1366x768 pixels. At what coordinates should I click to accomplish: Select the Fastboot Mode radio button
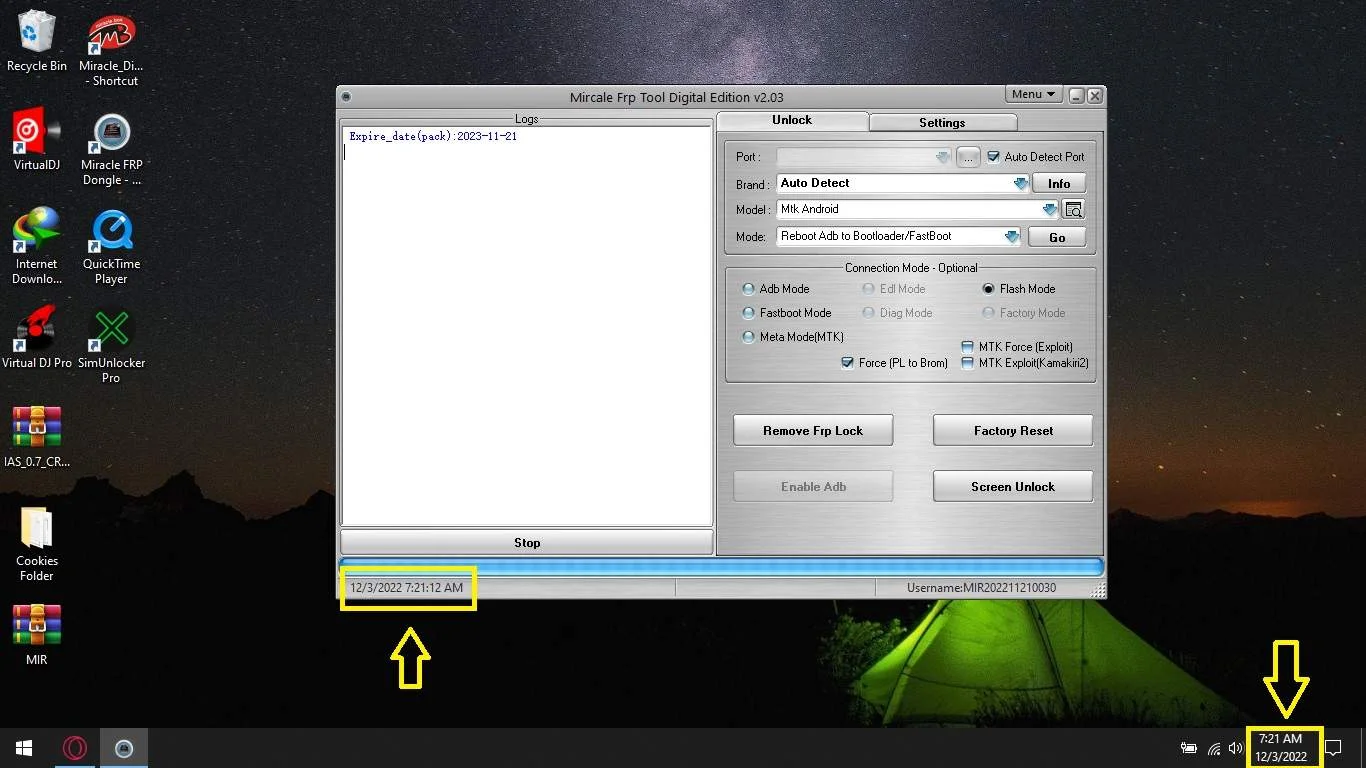(x=748, y=313)
